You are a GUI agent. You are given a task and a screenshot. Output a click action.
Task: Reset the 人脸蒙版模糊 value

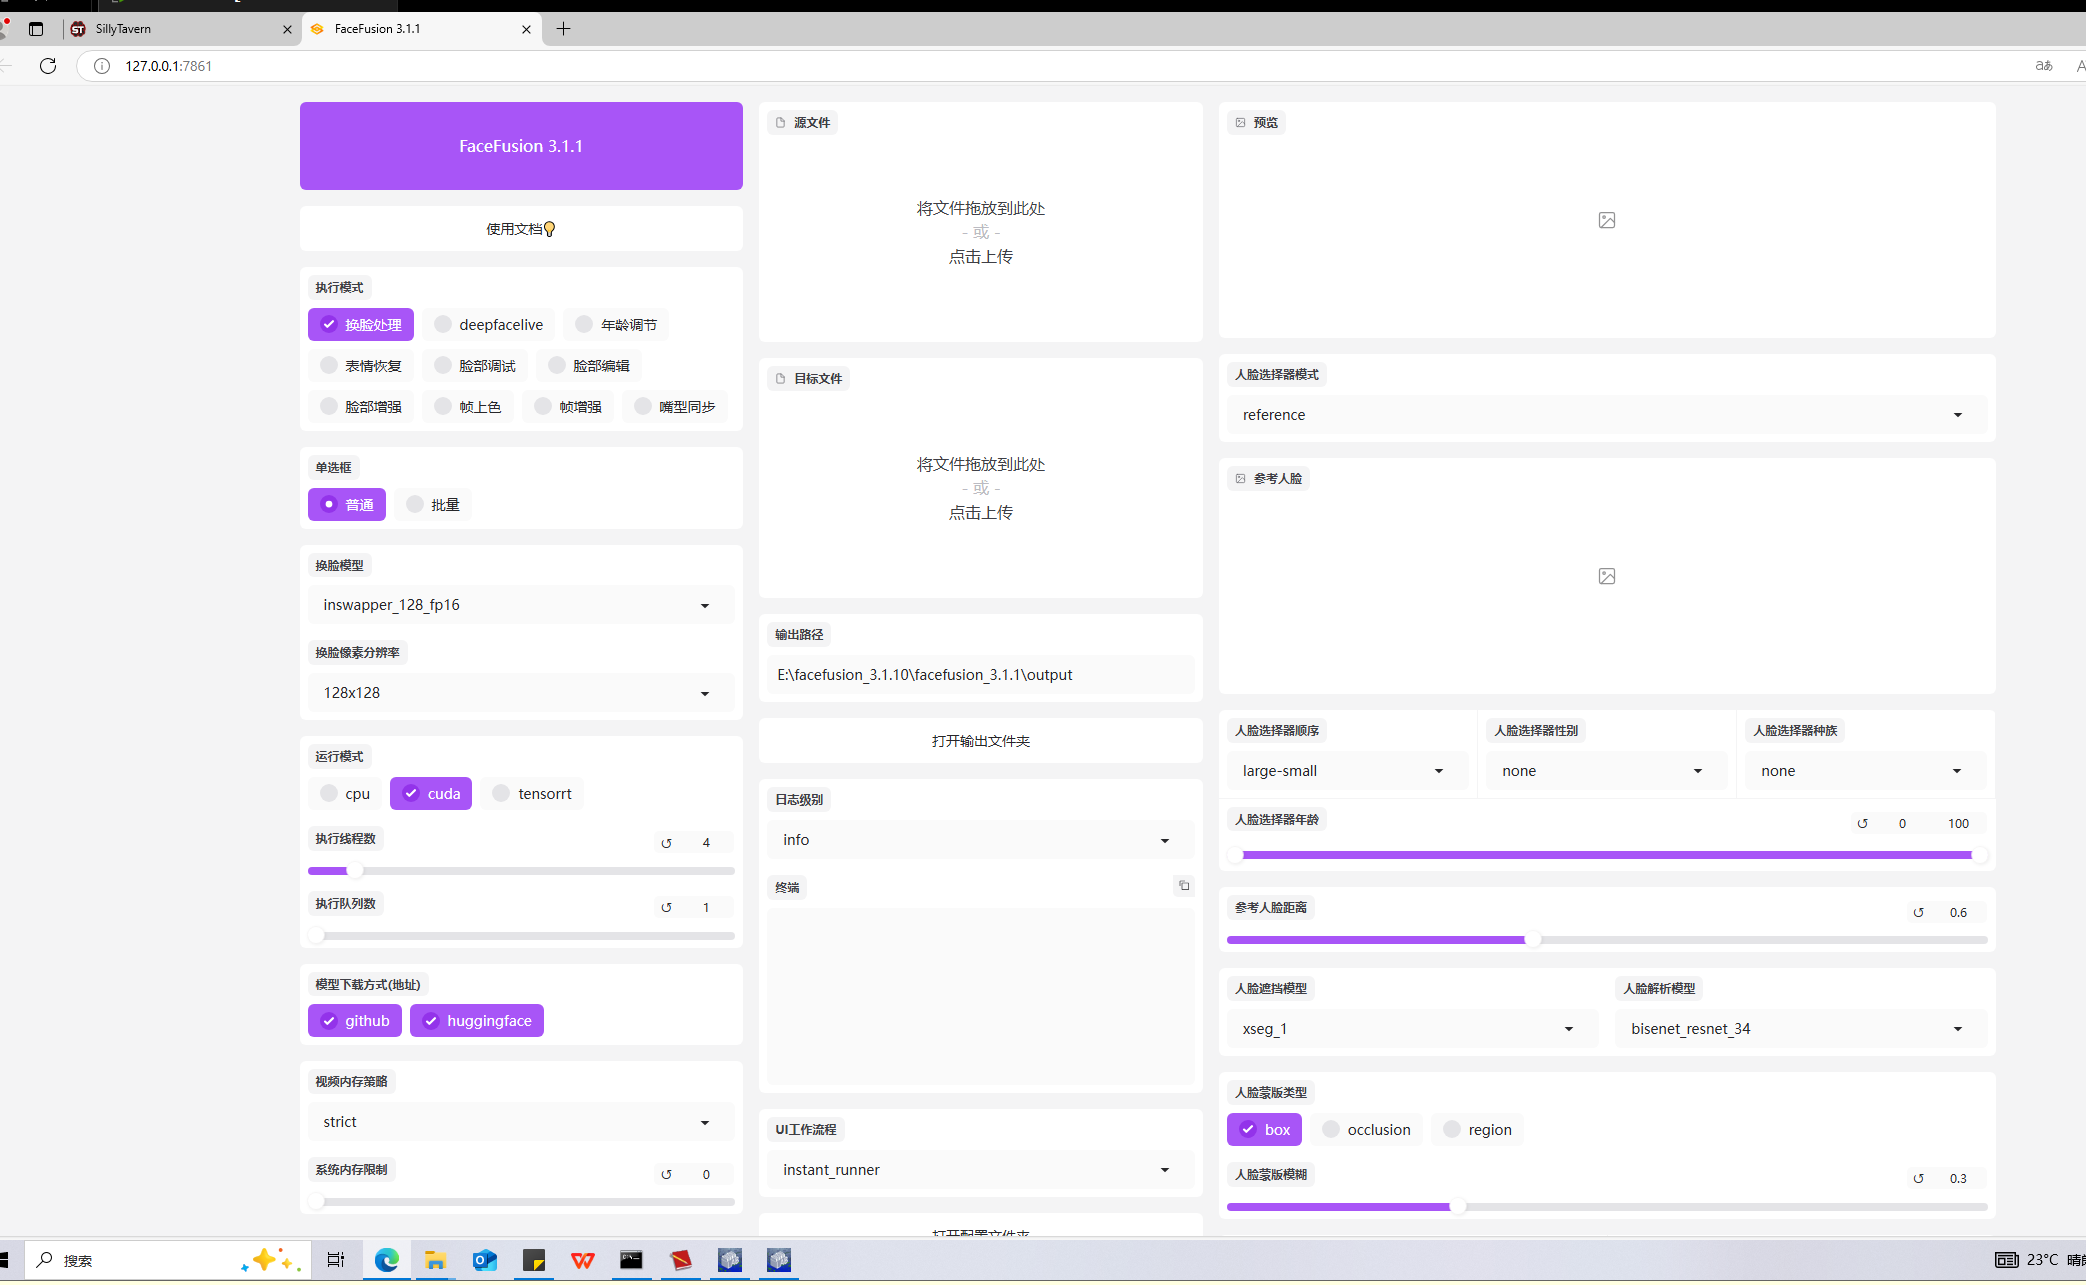click(x=1919, y=1179)
